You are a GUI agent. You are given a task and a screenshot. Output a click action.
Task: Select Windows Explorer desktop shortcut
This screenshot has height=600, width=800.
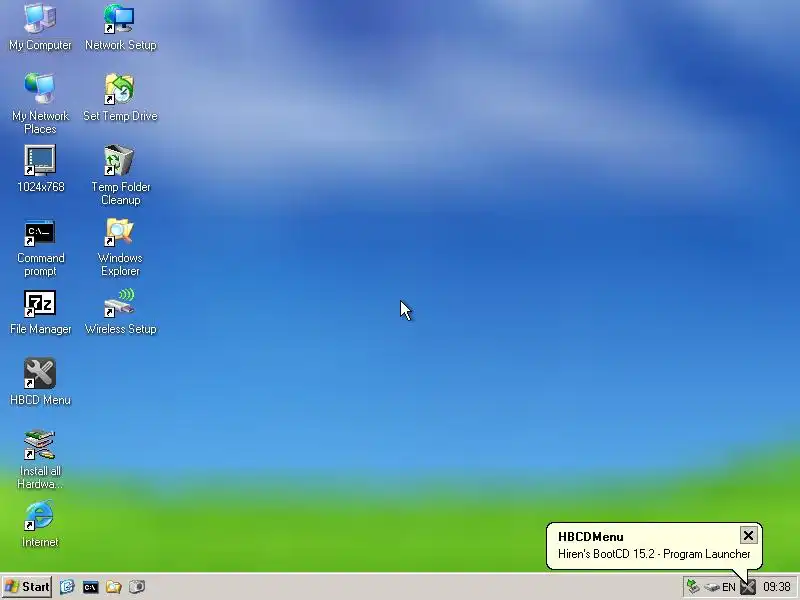click(x=120, y=247)
